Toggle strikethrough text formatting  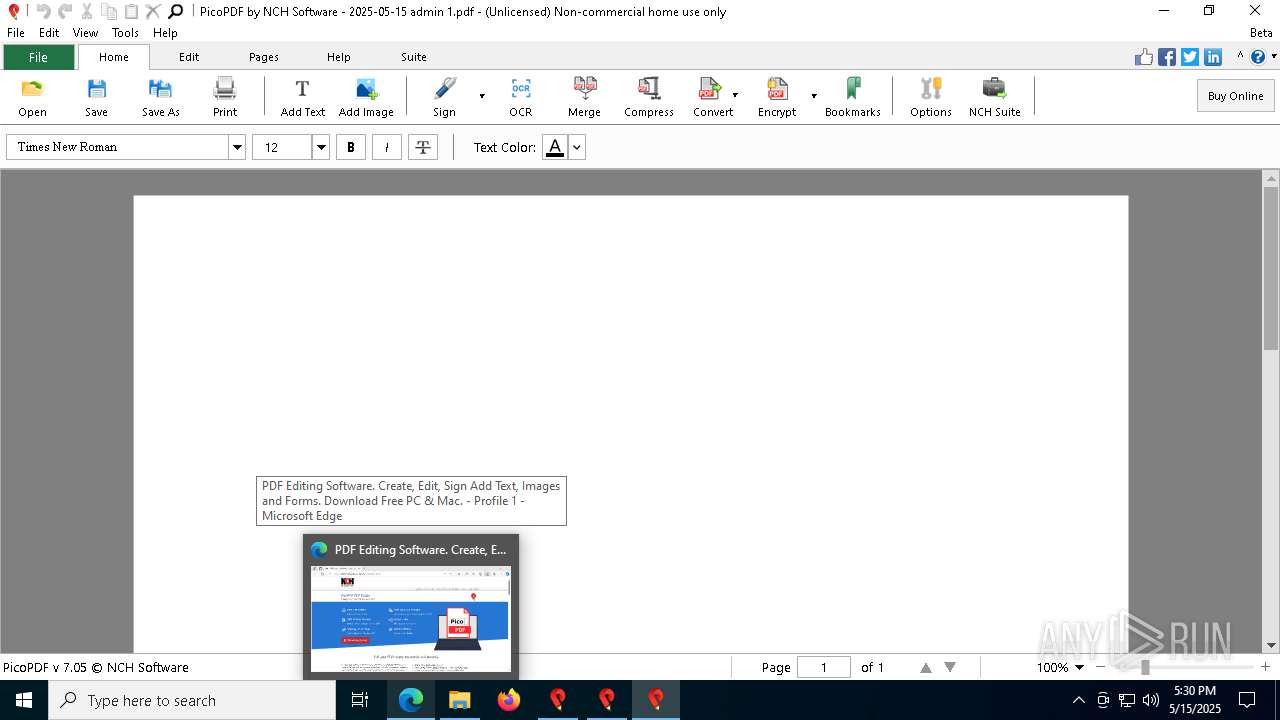[x=423, y=147]
